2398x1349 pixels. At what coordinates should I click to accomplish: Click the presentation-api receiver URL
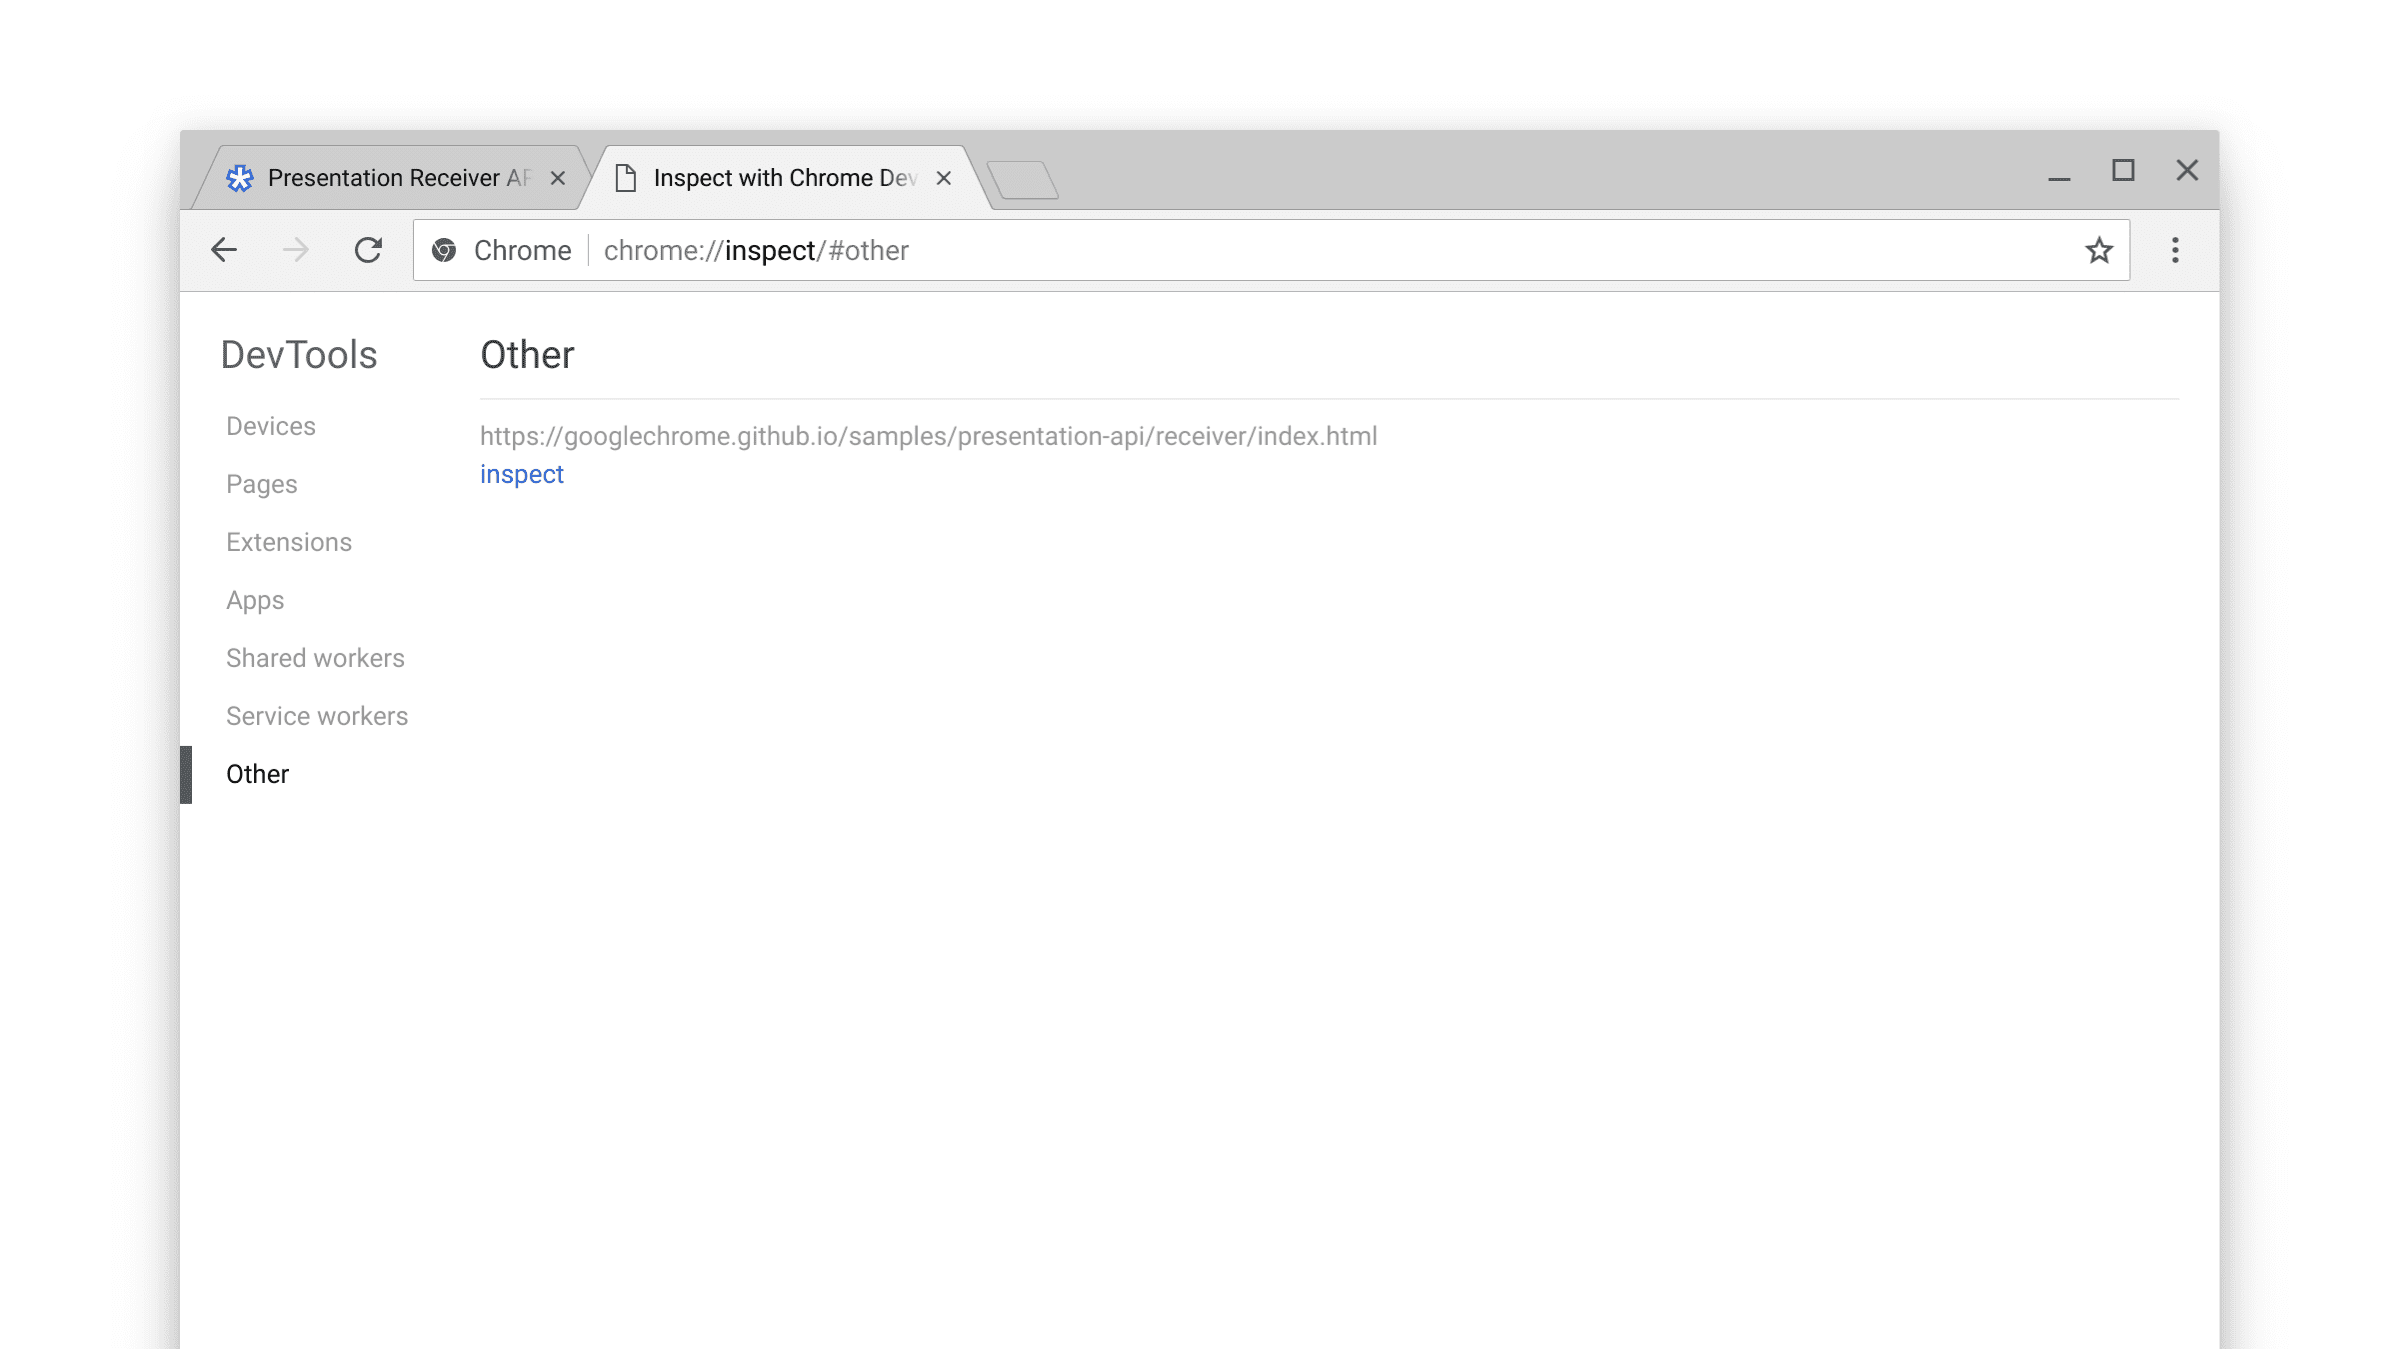pyautogui.click(x=927, y=436)
